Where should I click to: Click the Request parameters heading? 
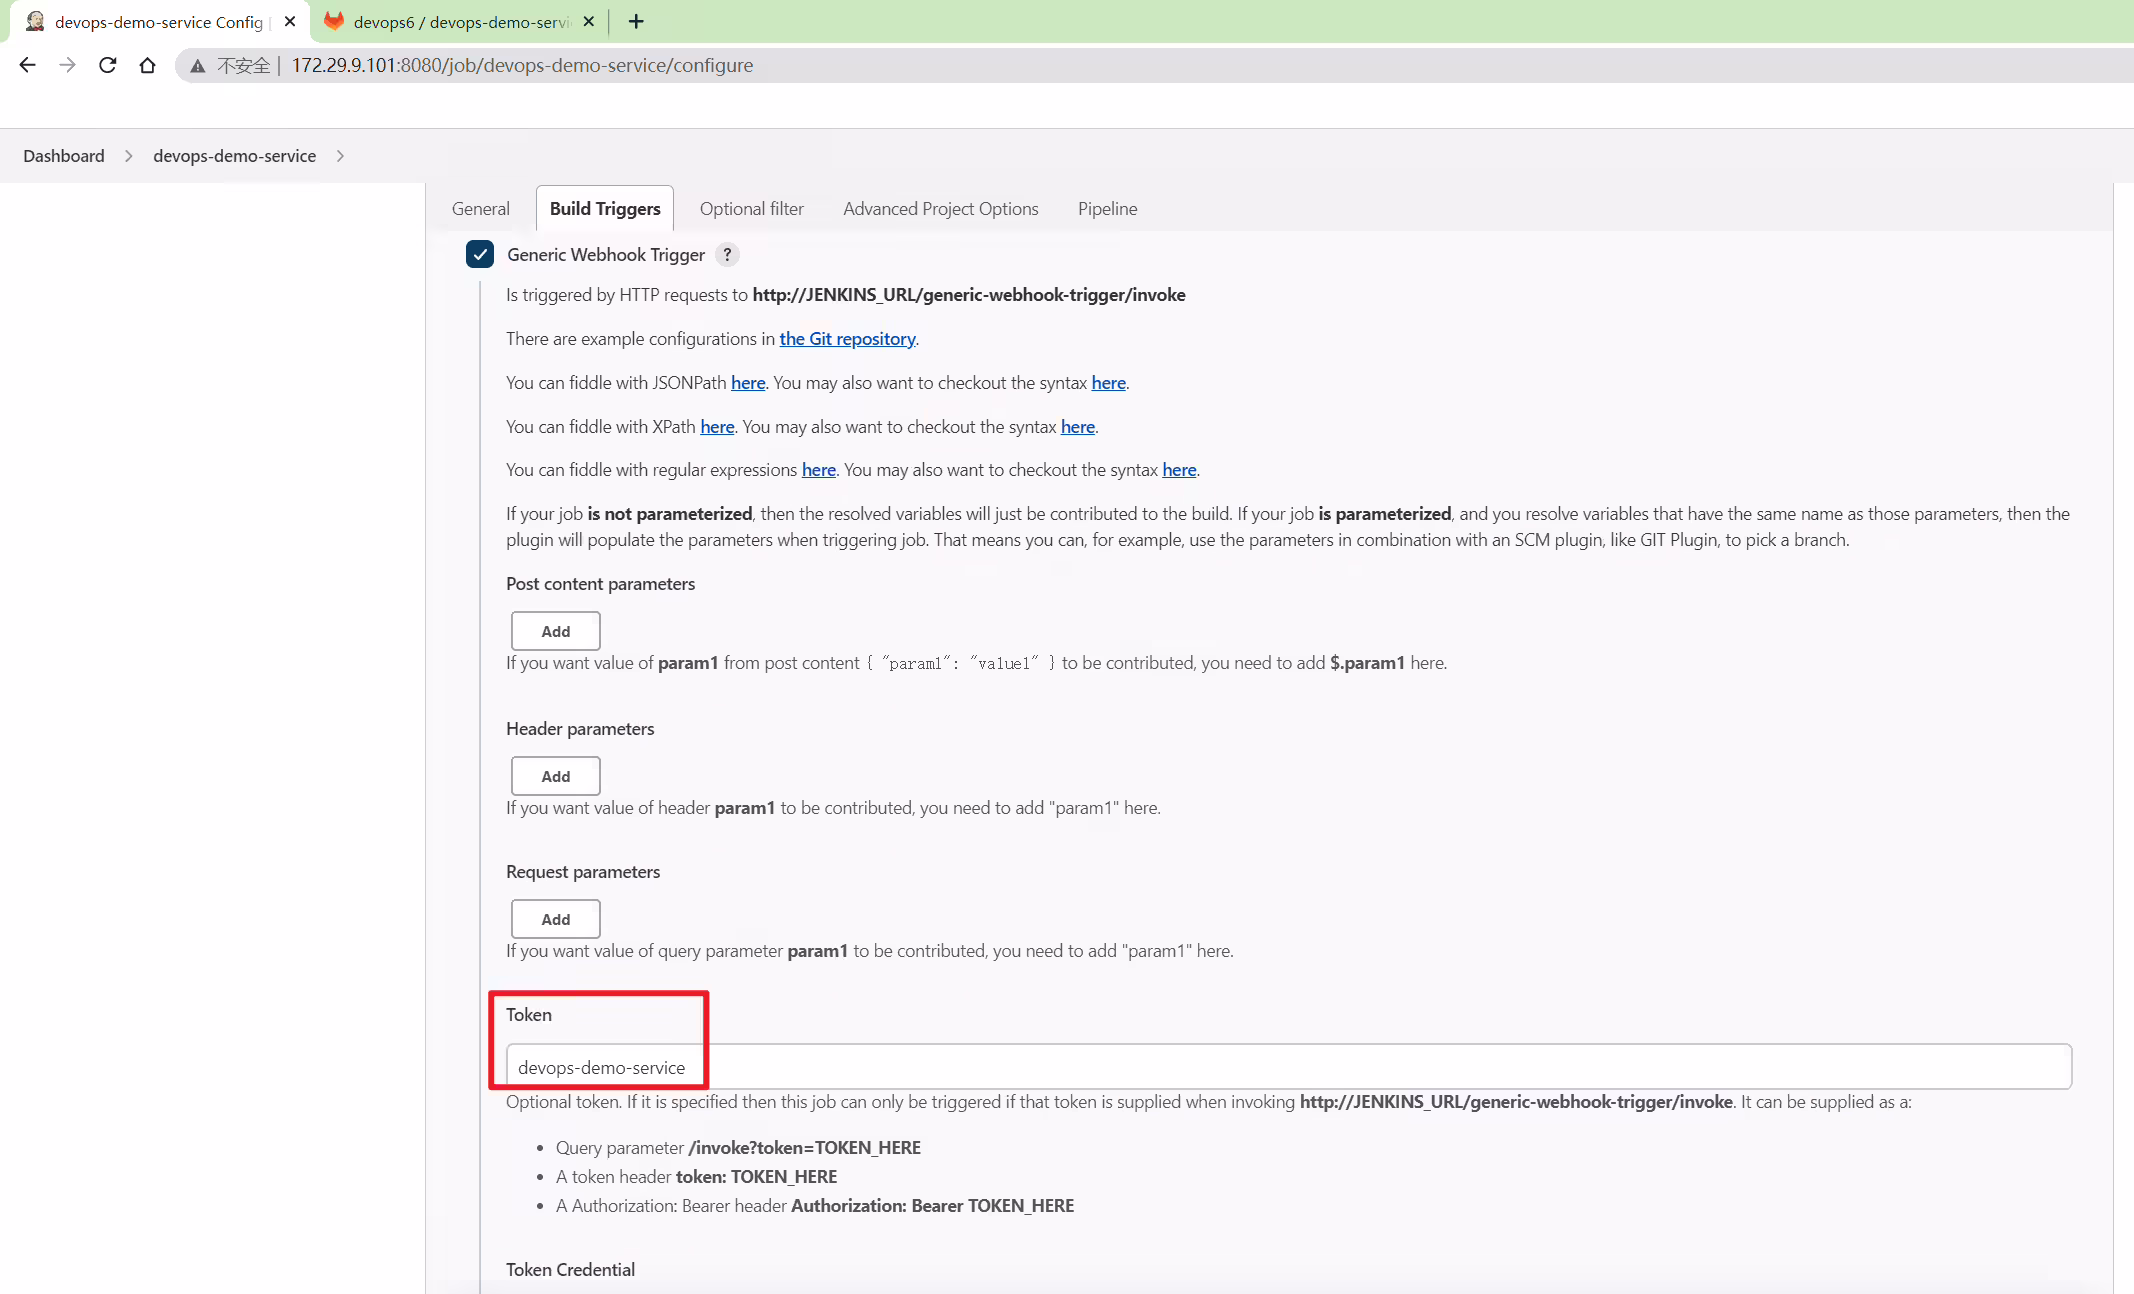pyautogui.click(x=583, y=871)
